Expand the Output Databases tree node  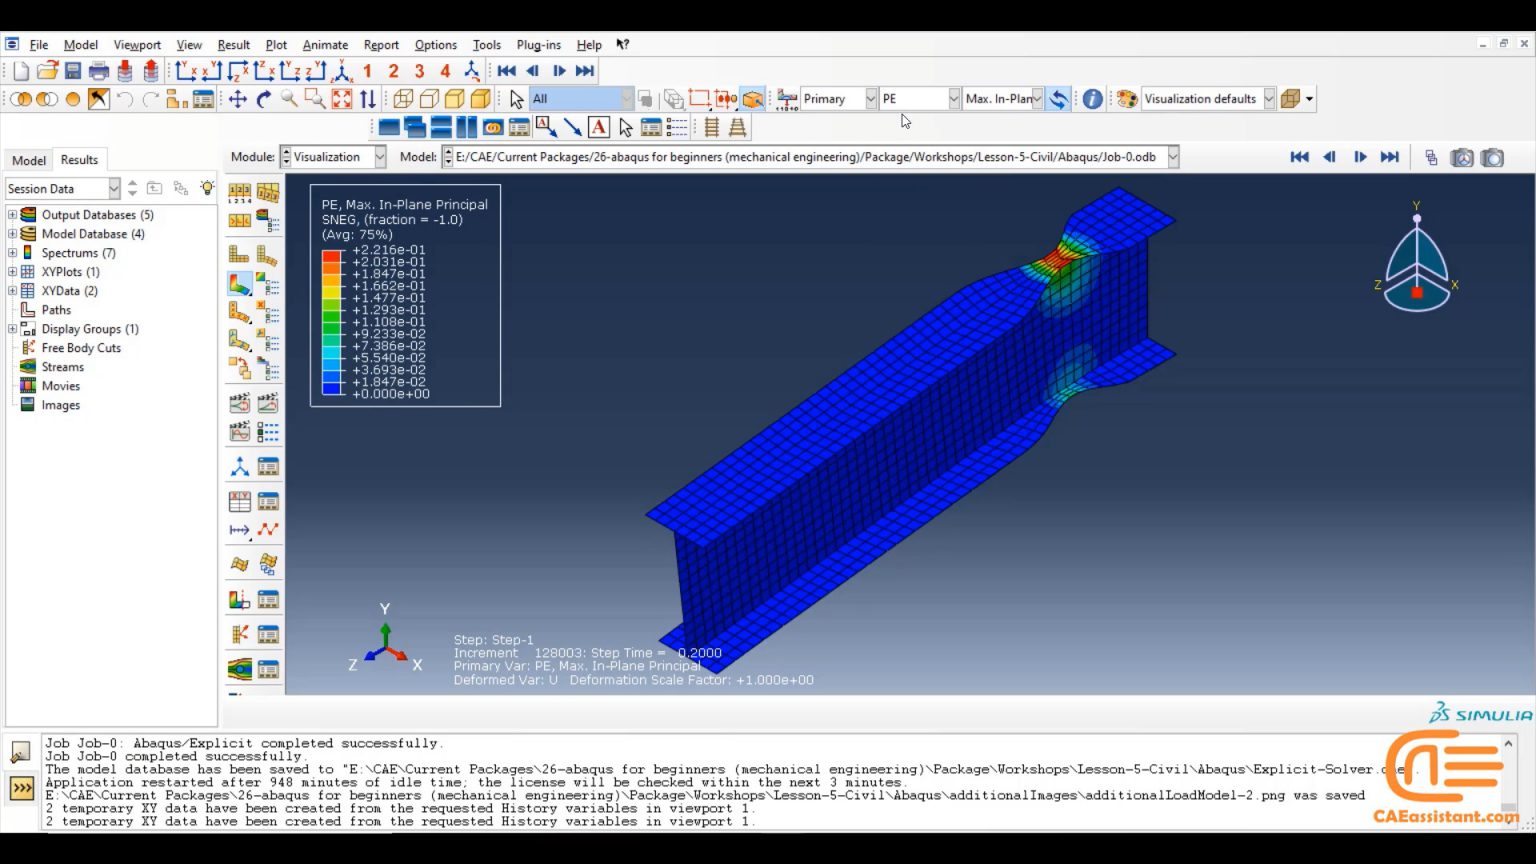12,214
